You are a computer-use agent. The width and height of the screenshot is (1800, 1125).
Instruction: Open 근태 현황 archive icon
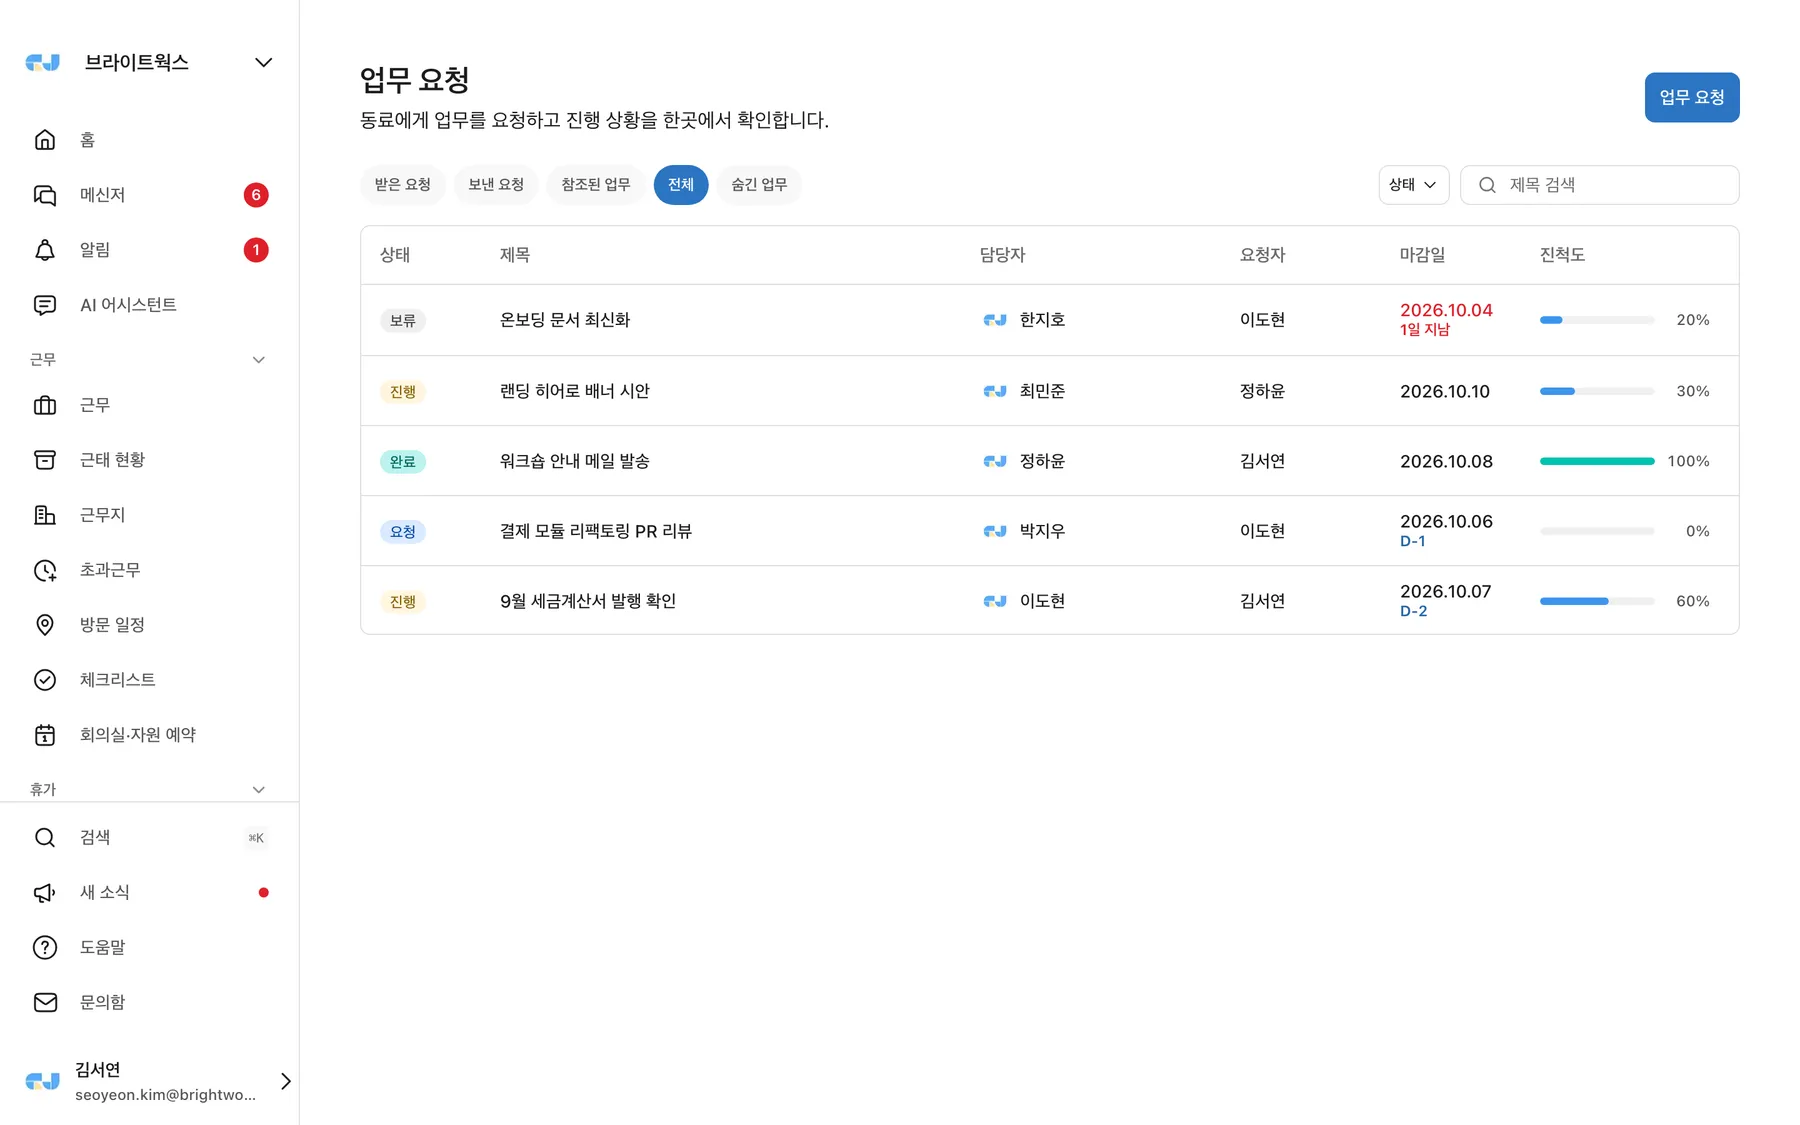click(x=45, y=460)
